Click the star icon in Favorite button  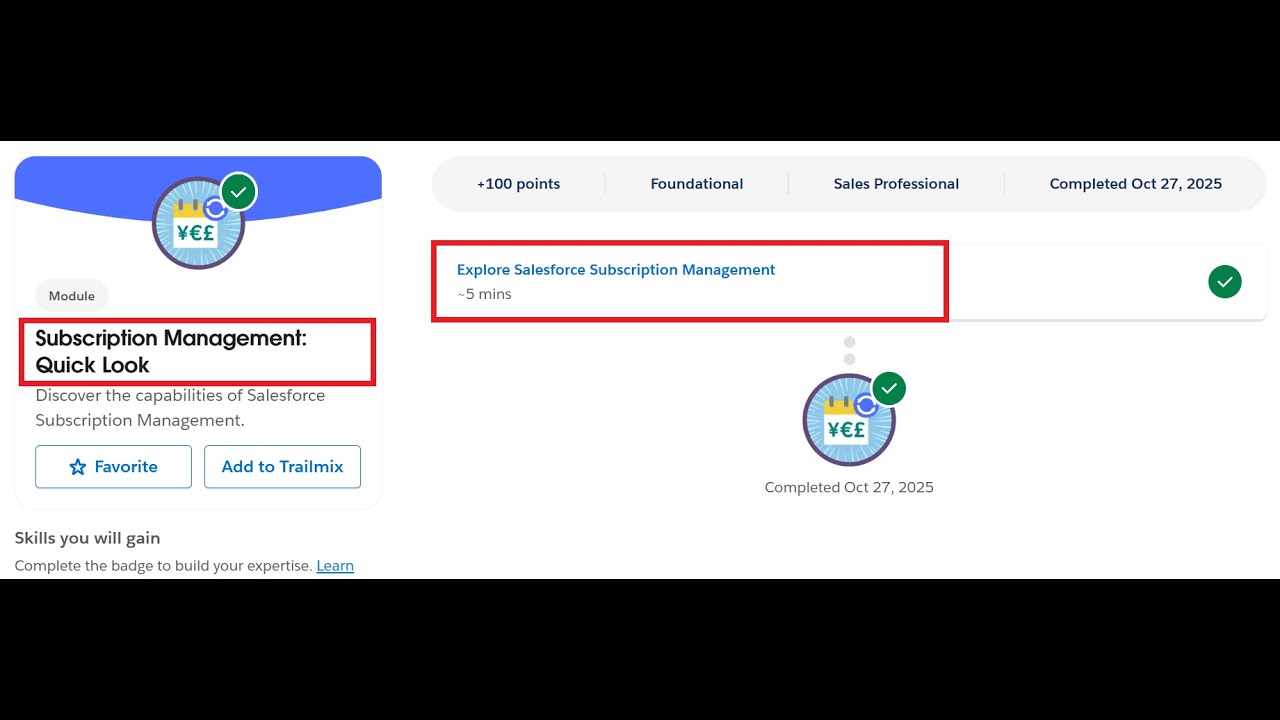coord(78,467)
